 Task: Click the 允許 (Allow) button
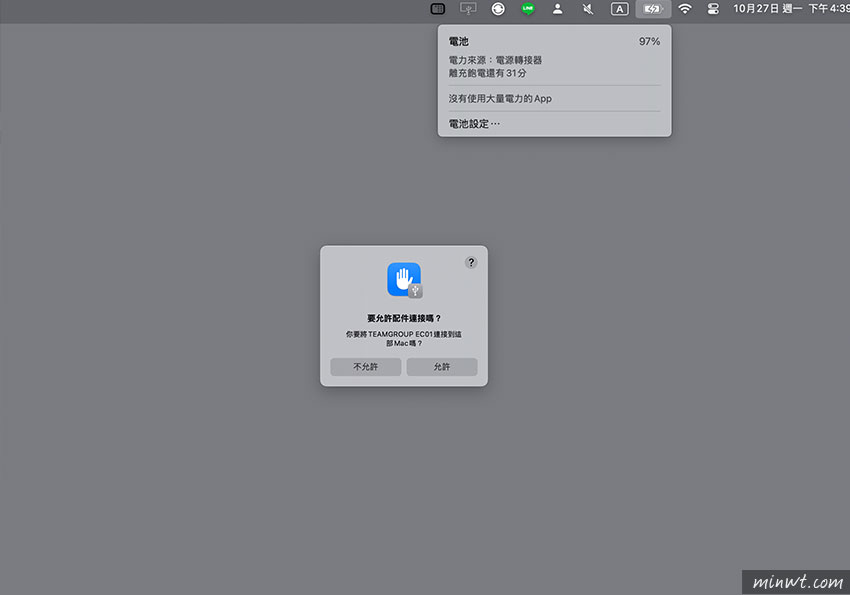[x=441, y=367]
